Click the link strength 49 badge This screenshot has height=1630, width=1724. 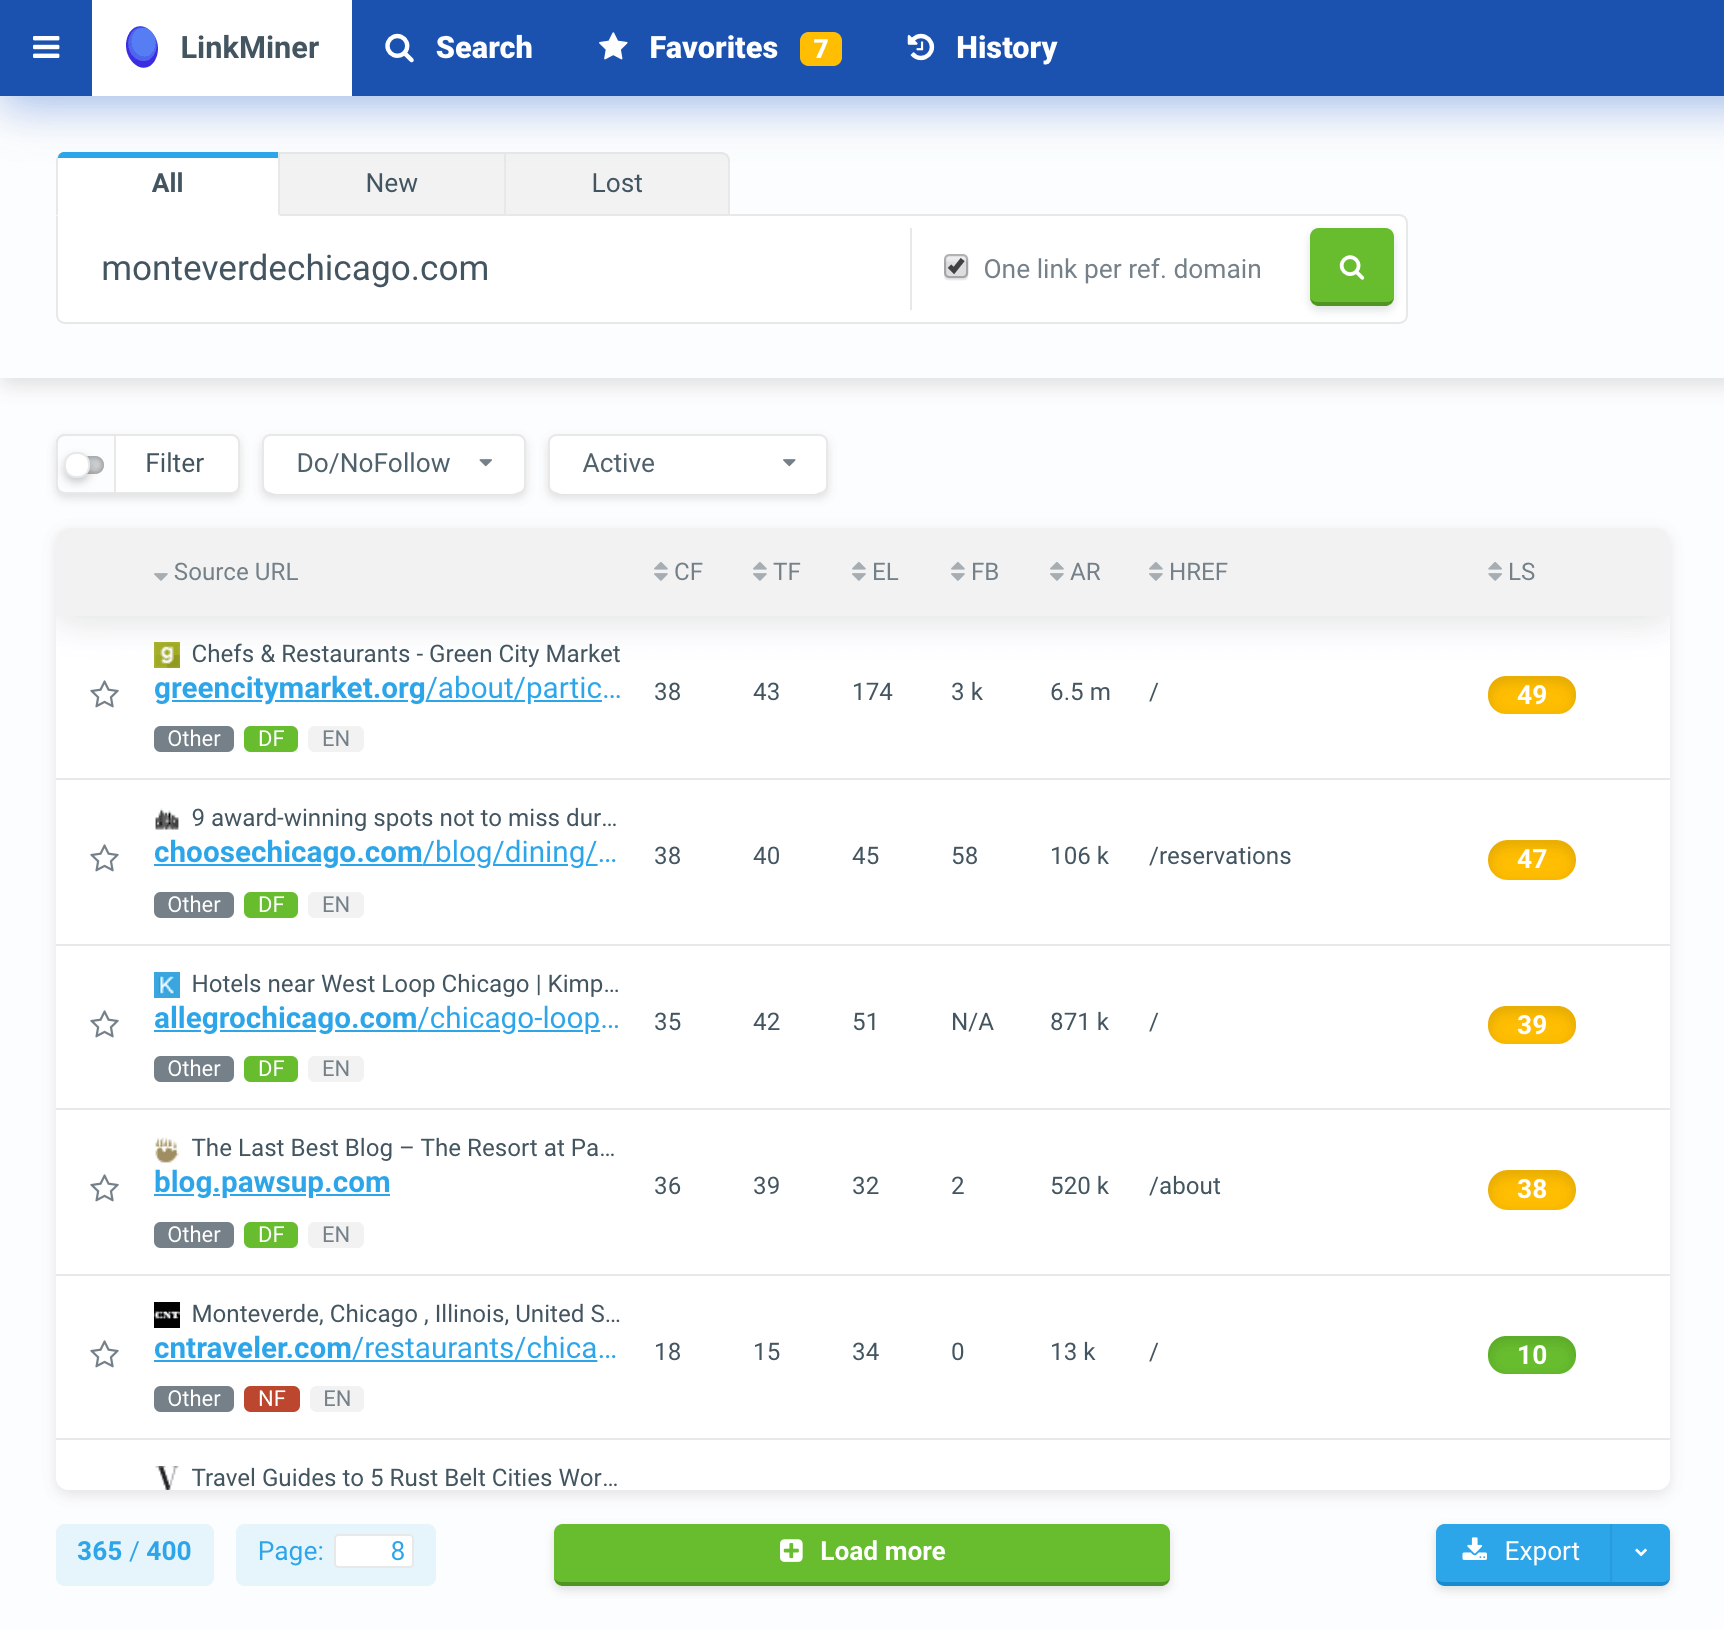(1531, 695)
